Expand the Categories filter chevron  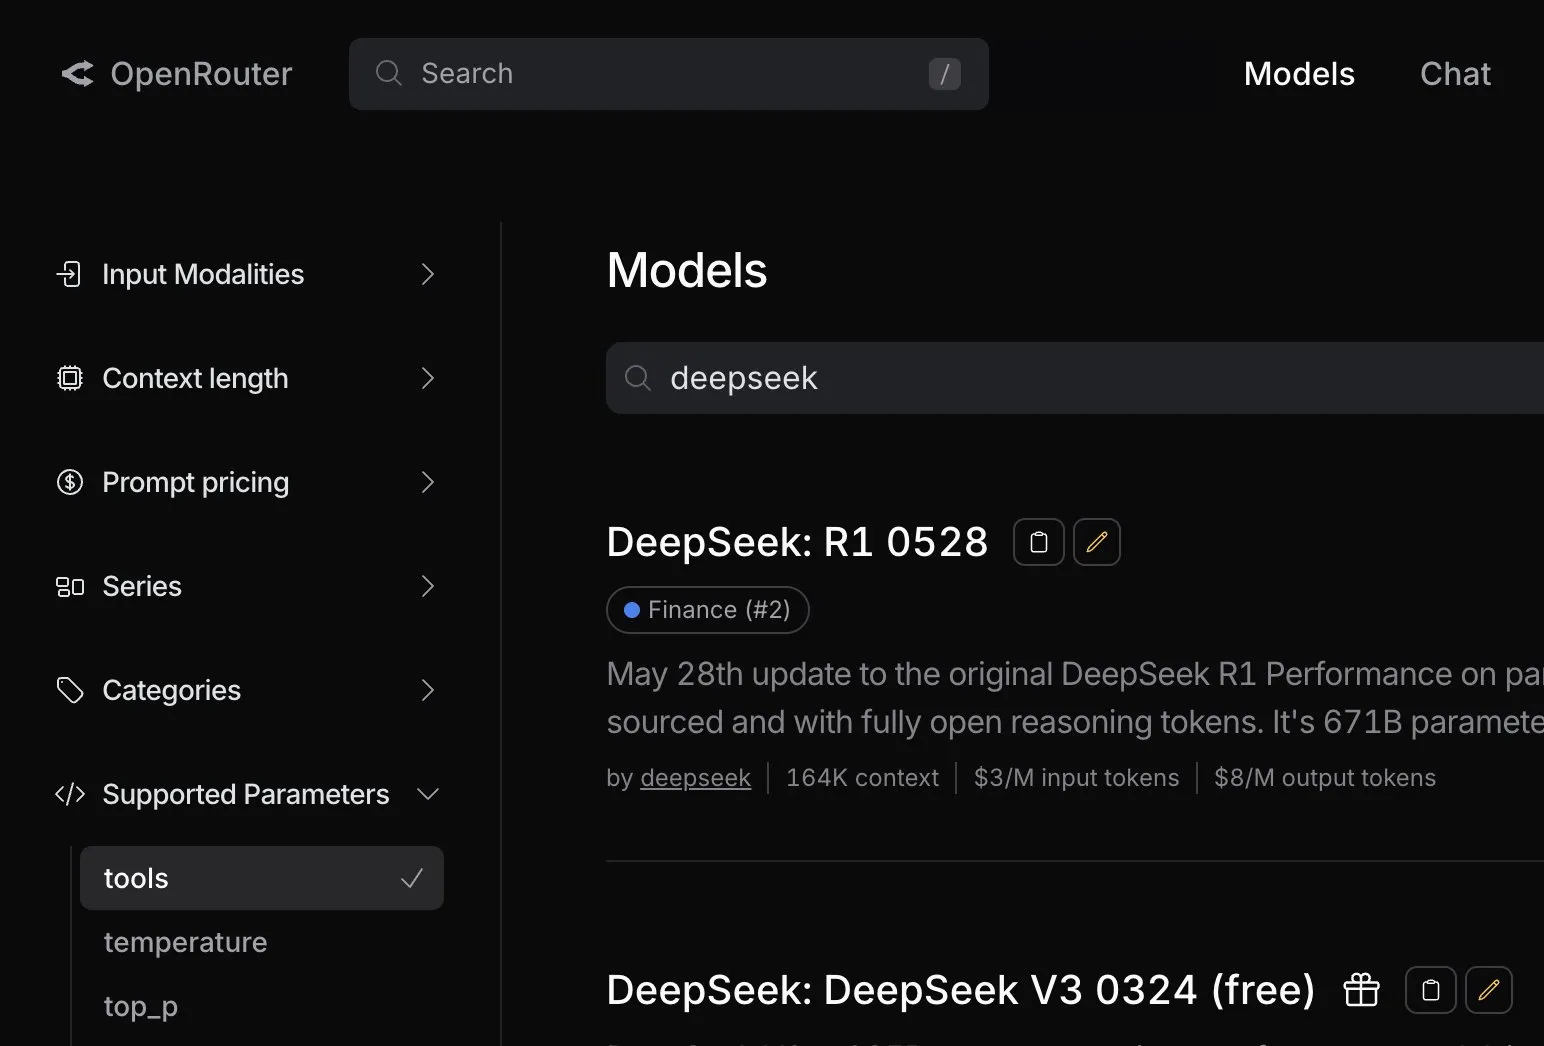(x=428, y=690)
